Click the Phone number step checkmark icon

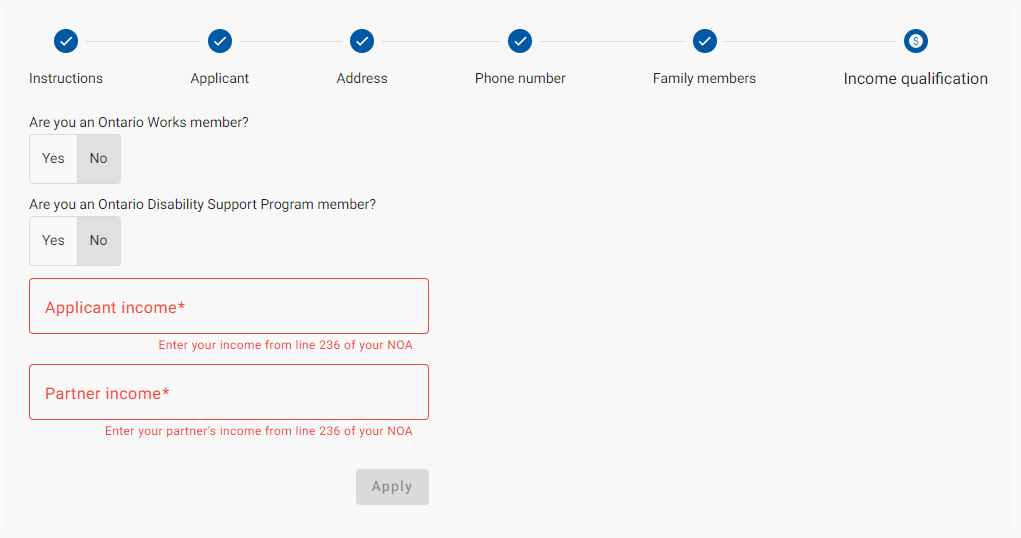(x=520, y=41)
